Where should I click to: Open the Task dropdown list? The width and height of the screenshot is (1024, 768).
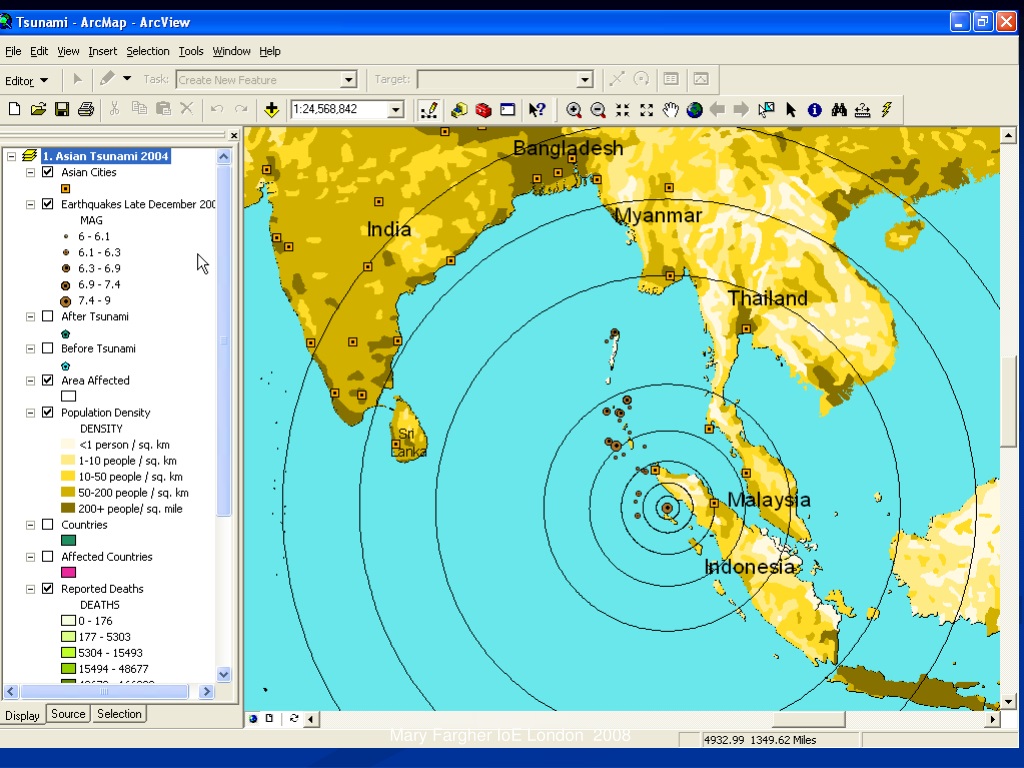point(349,80)
